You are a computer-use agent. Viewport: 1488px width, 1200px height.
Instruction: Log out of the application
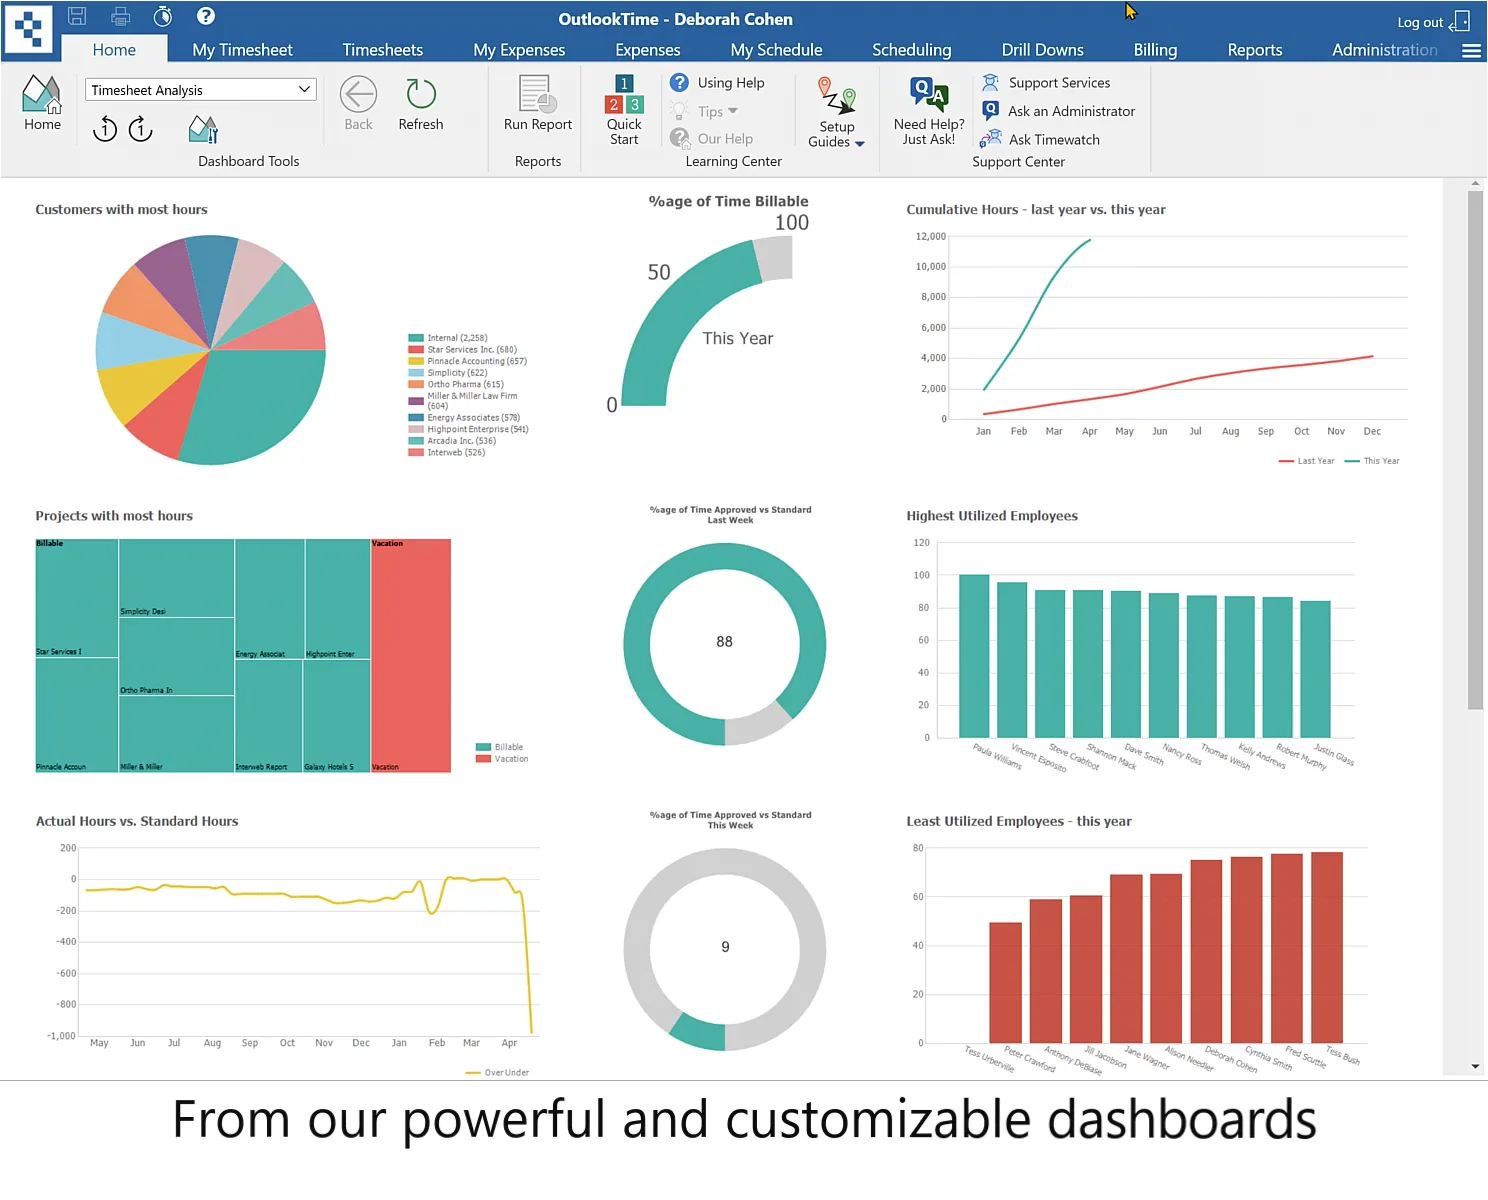click(1433, 22)
